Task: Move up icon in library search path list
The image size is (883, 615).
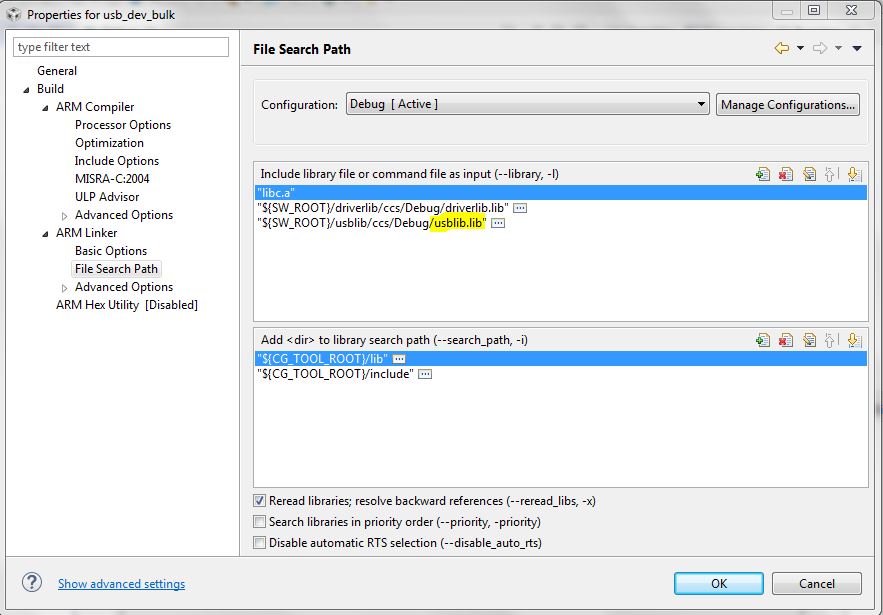Action: (x=830, y=340)
